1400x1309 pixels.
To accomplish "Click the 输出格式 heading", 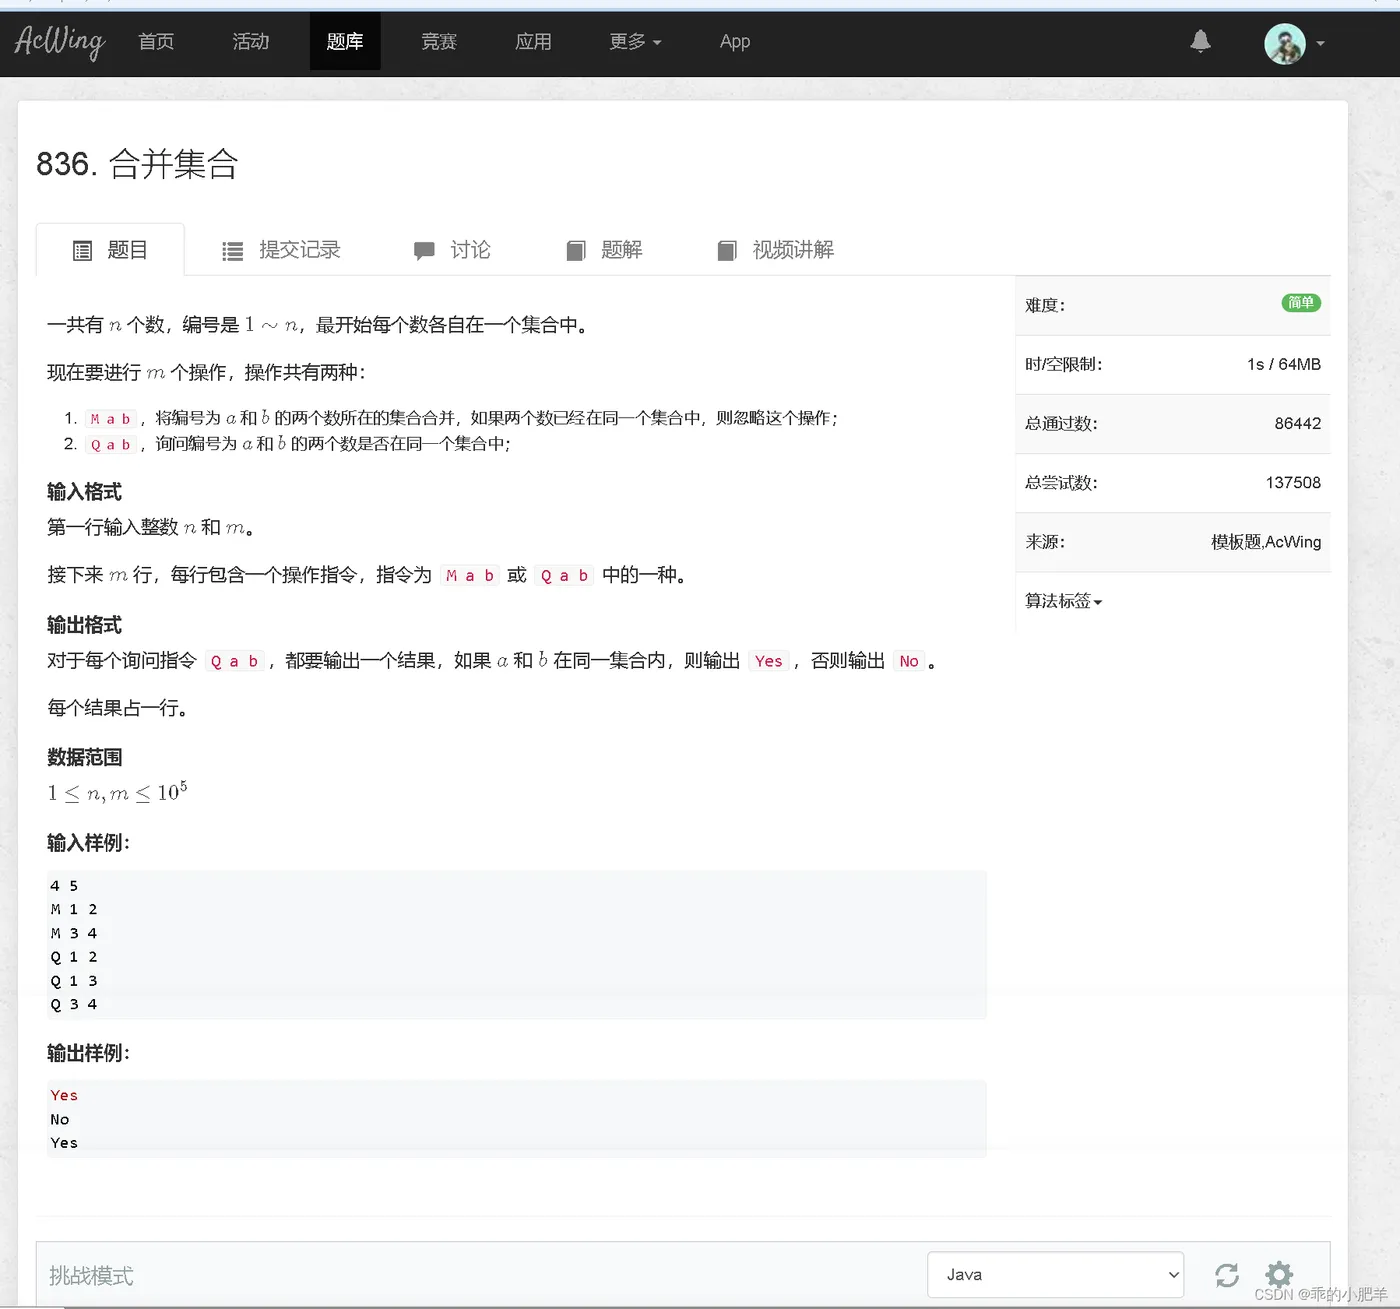I will 85,625.
